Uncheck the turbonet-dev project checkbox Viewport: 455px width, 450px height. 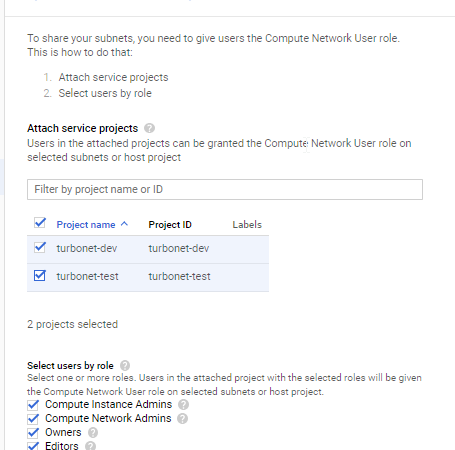tap(40, 247)
